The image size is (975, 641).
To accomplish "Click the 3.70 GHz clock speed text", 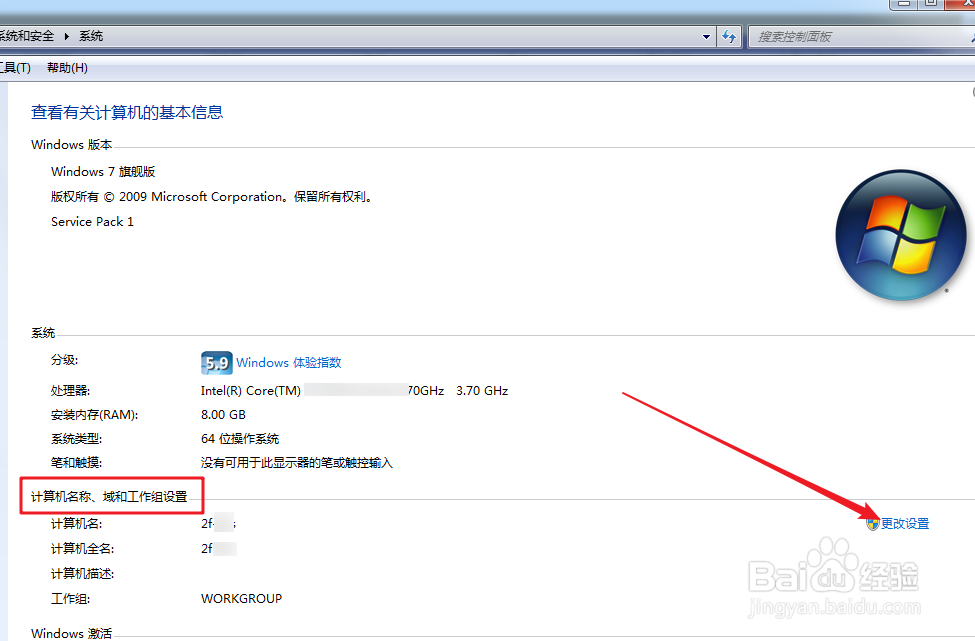I will [x=482, y=390].
